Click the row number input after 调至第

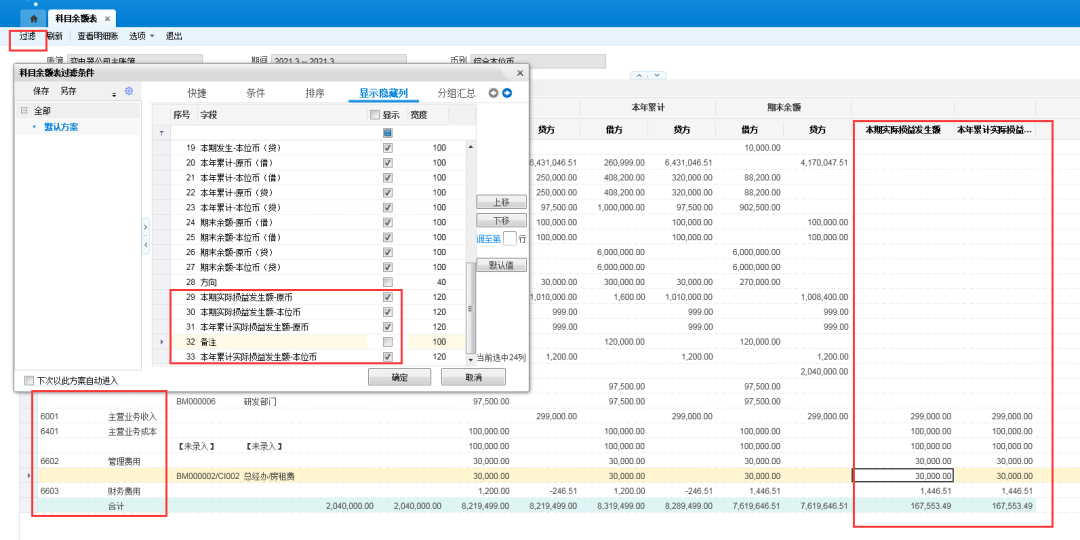pos(510,238)
